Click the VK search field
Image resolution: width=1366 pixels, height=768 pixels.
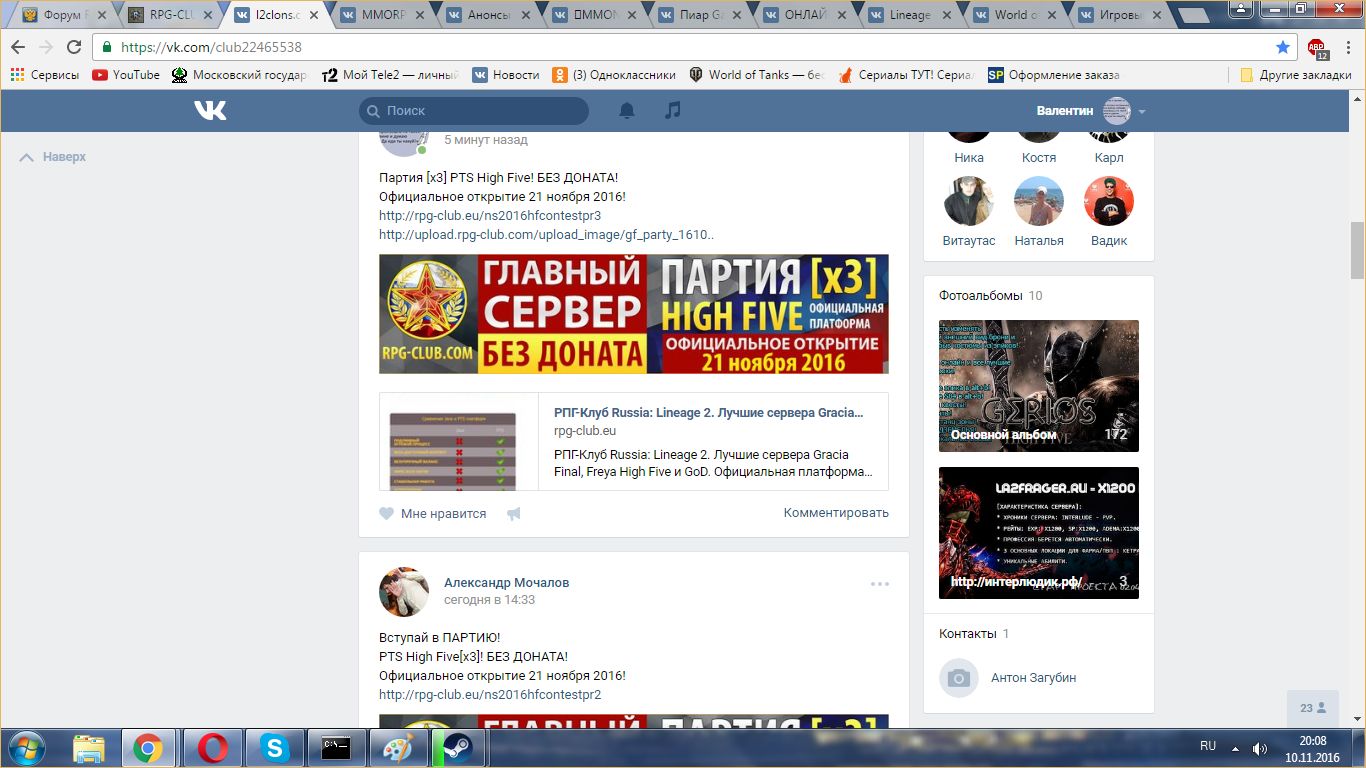coord(475,111)
